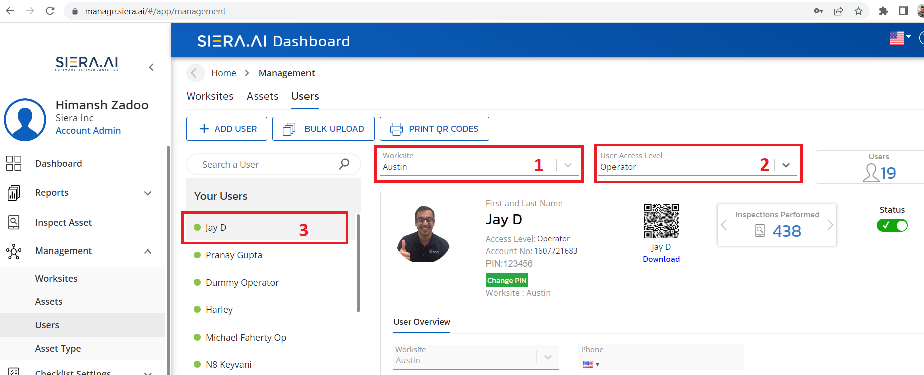Click Management breadcrumb

pos(286,73)
